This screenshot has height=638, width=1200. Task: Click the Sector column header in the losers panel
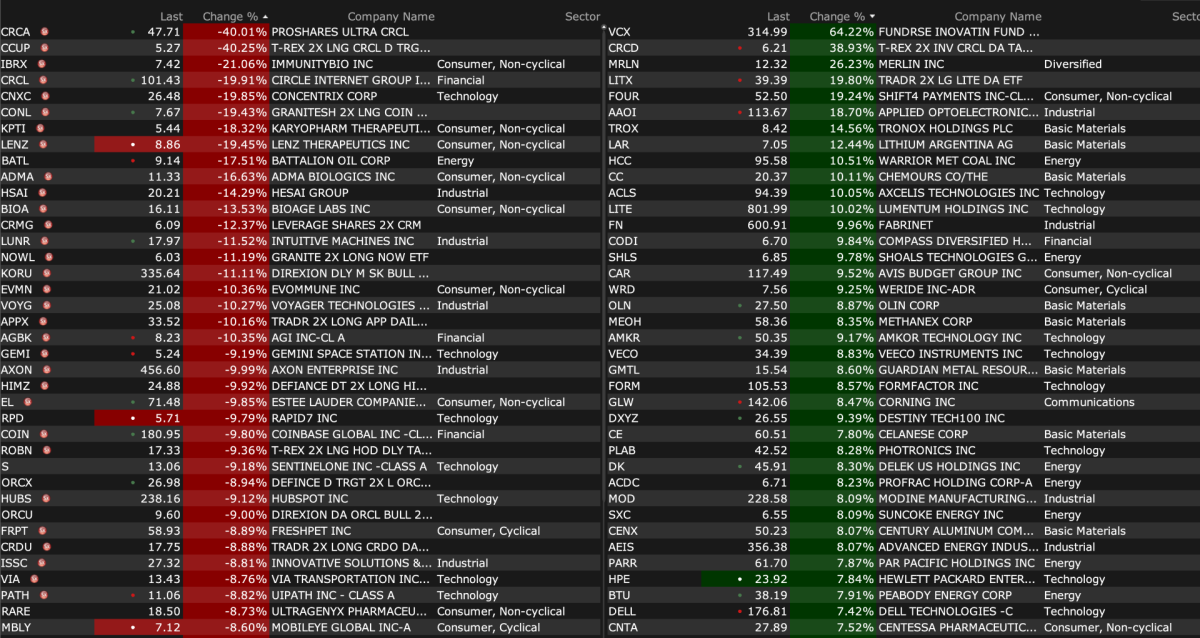click(582, 17)
